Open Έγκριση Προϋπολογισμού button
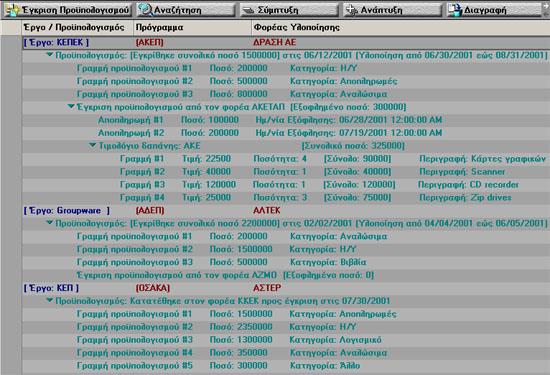The height and width of the screenshot is (375, 550). pos(68,10)
